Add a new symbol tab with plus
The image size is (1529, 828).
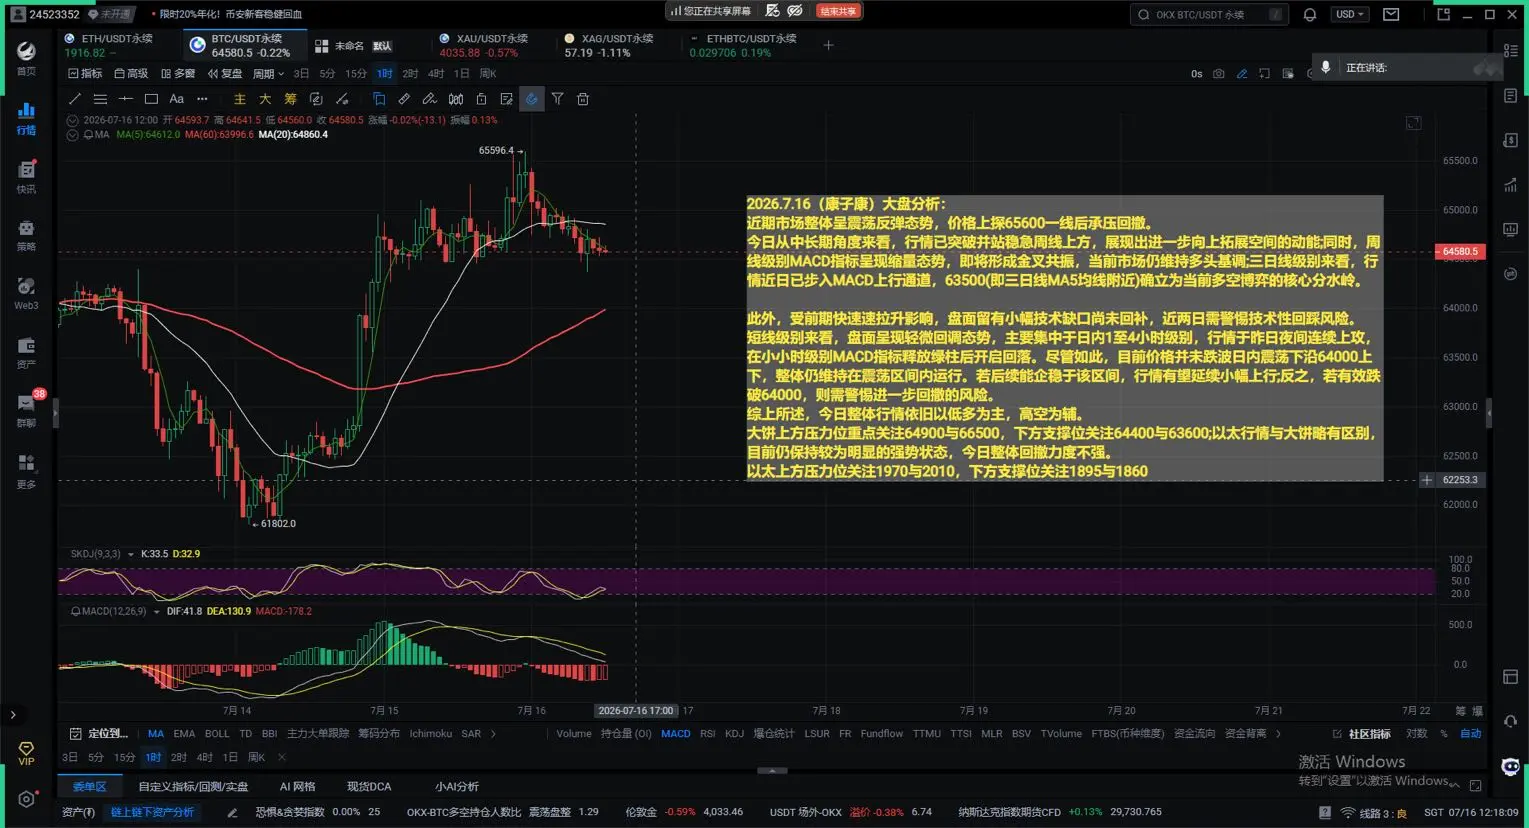point(828,45)
